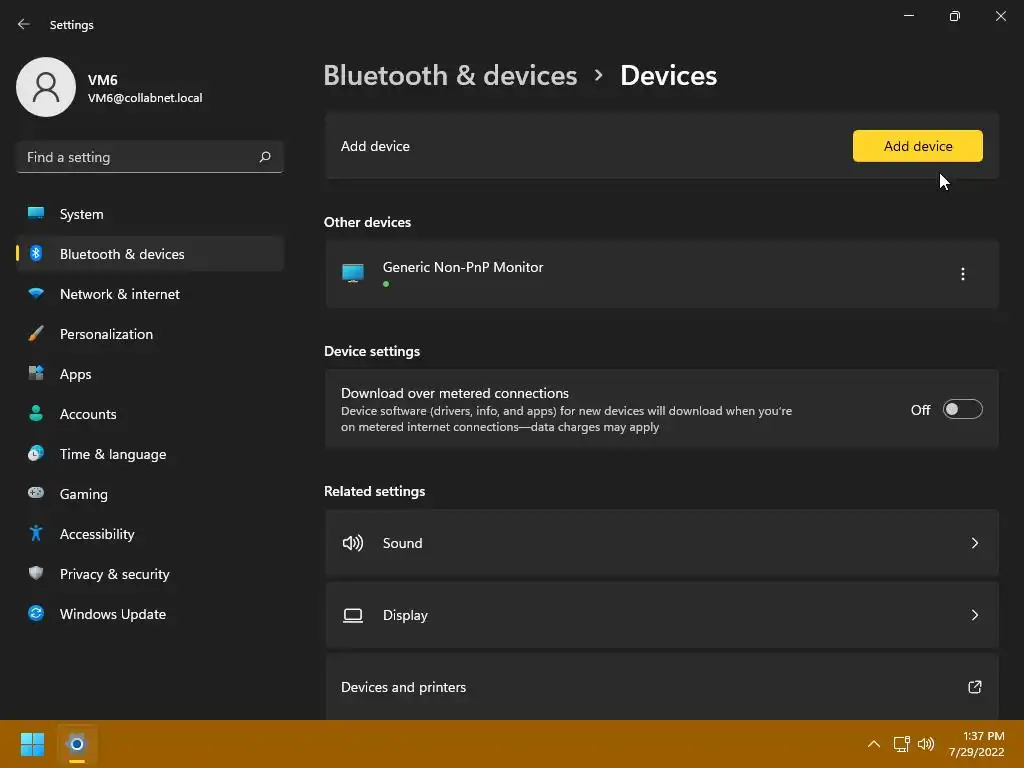Screen dimensions: 1024x768
Task: Click the yellow Add device button
Action: coord(918,146)
